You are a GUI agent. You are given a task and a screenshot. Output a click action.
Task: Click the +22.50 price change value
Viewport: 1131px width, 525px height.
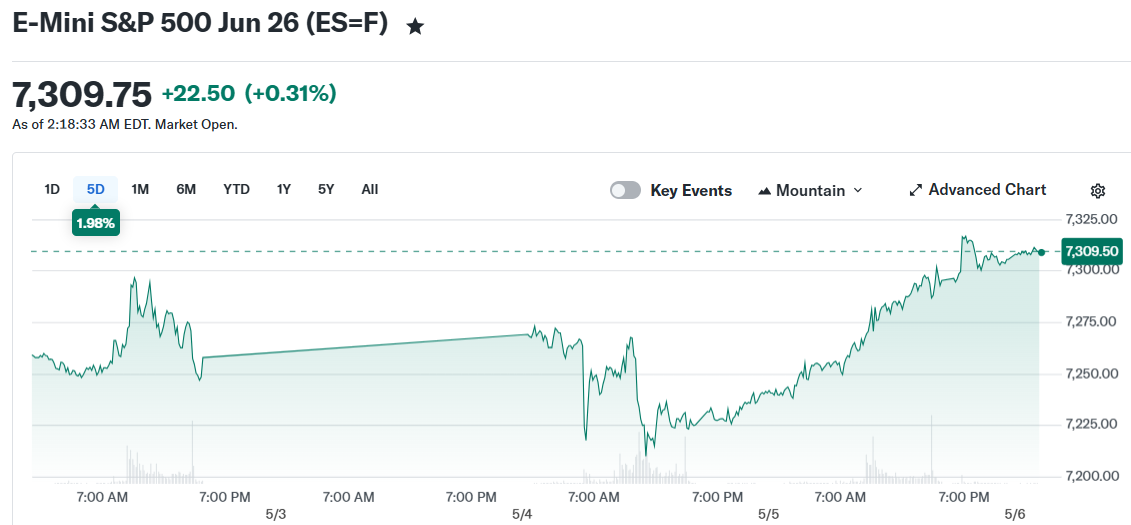point(198,94)
